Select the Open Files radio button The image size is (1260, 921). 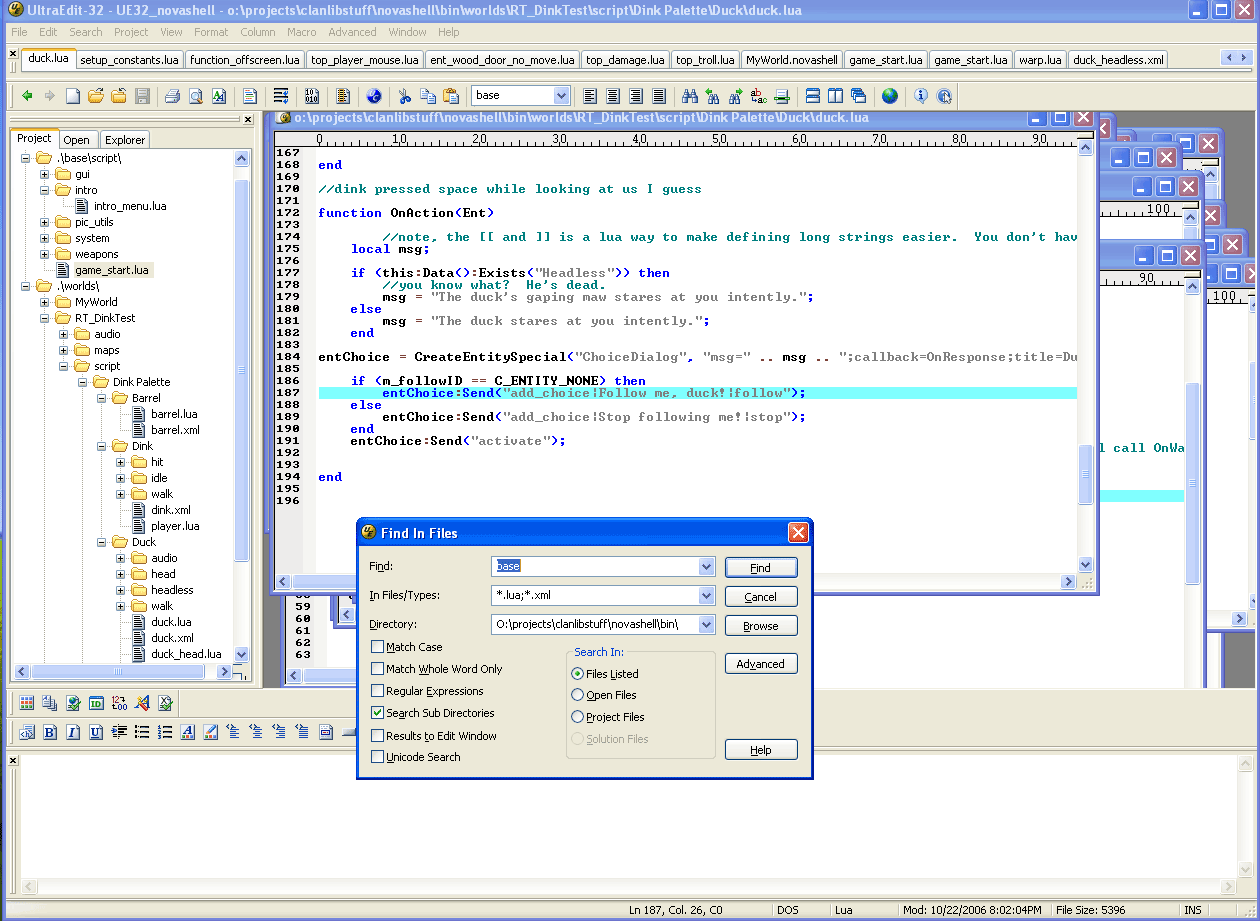577,695
